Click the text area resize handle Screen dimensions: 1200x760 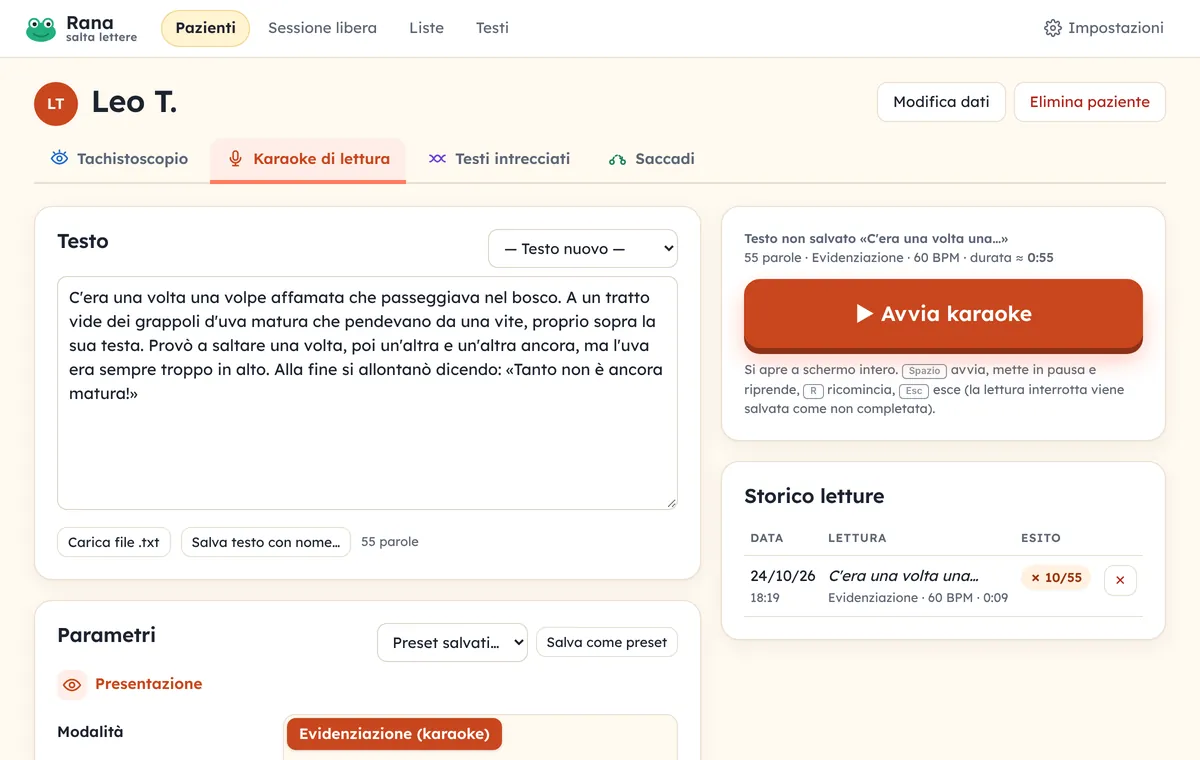tap(671, 503)
